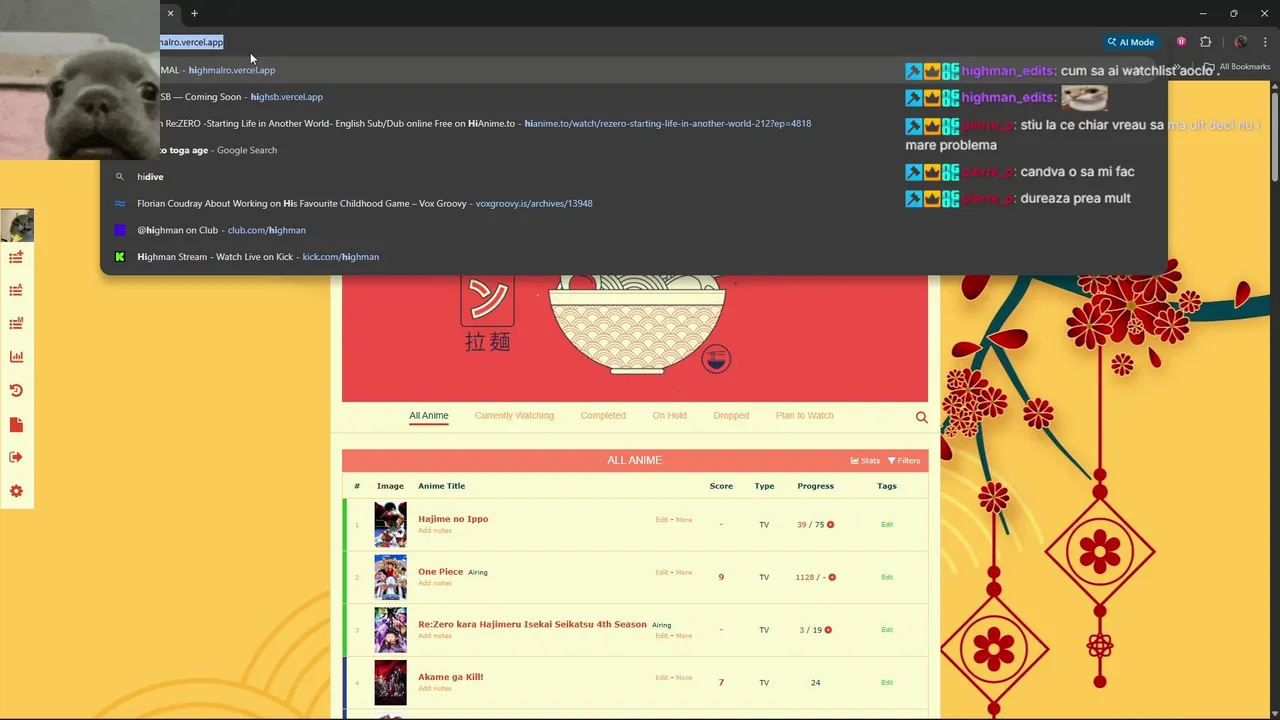Click Hajime no Ippo cover thumbnail

point(390,524)
